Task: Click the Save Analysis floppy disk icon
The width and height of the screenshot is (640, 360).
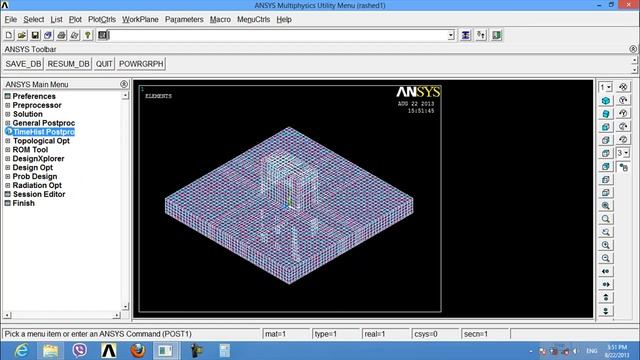Action: (35, 35)
